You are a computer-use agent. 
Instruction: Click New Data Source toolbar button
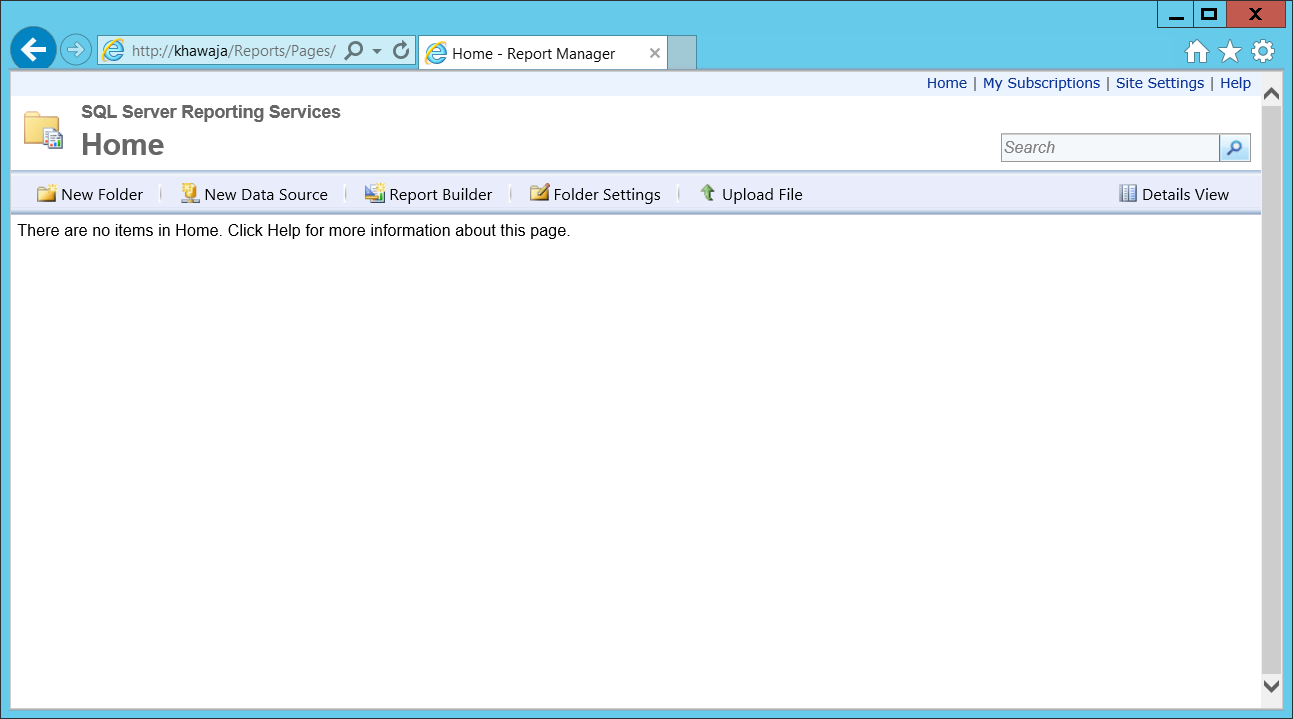(254, 194)
